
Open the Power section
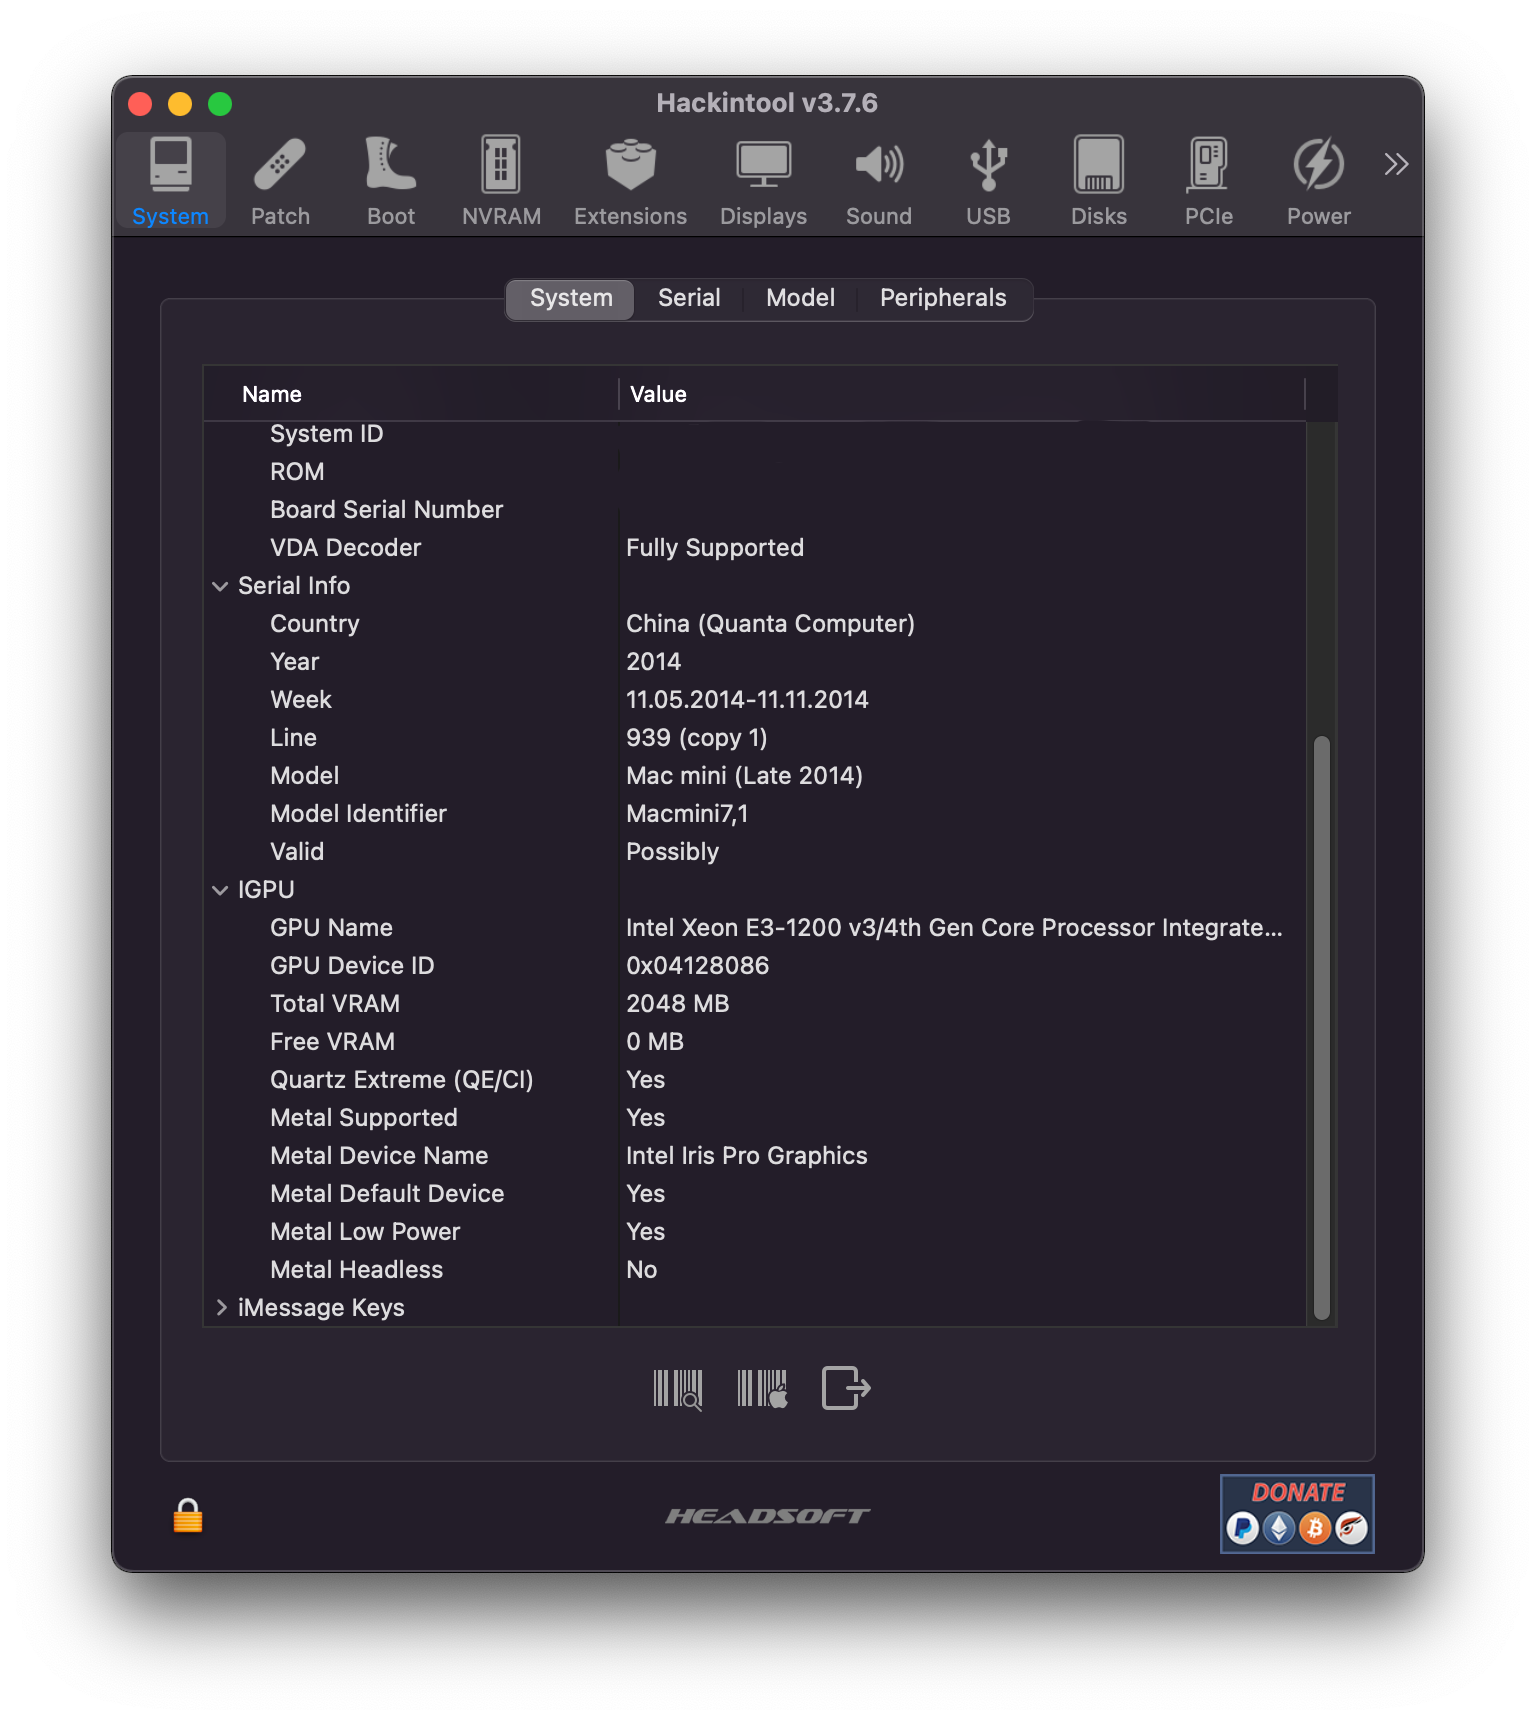(1318, 181)
